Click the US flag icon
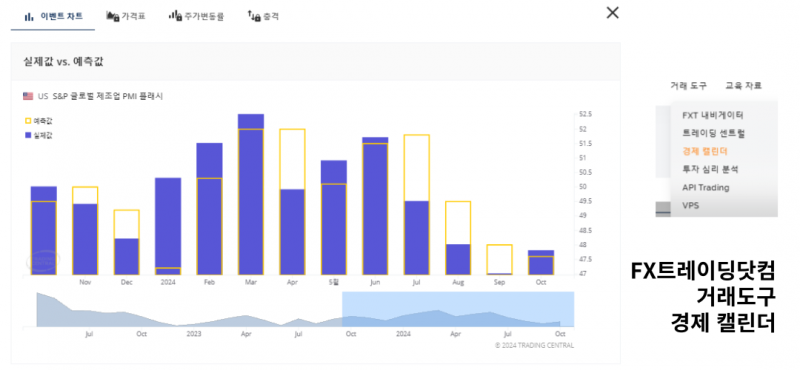 coord(28,96)
